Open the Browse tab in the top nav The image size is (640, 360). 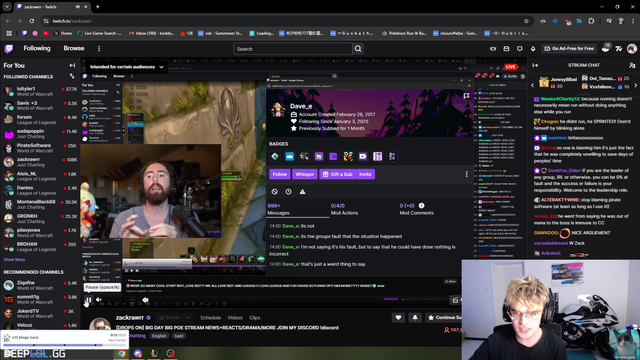tap(74, 48)
